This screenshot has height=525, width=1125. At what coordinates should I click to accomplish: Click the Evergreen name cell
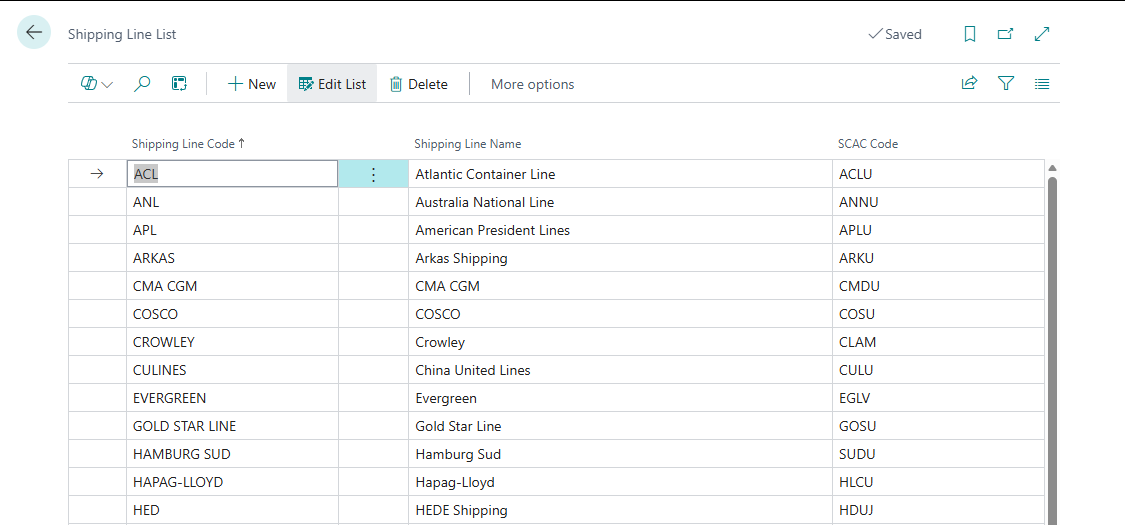(621, 398)
